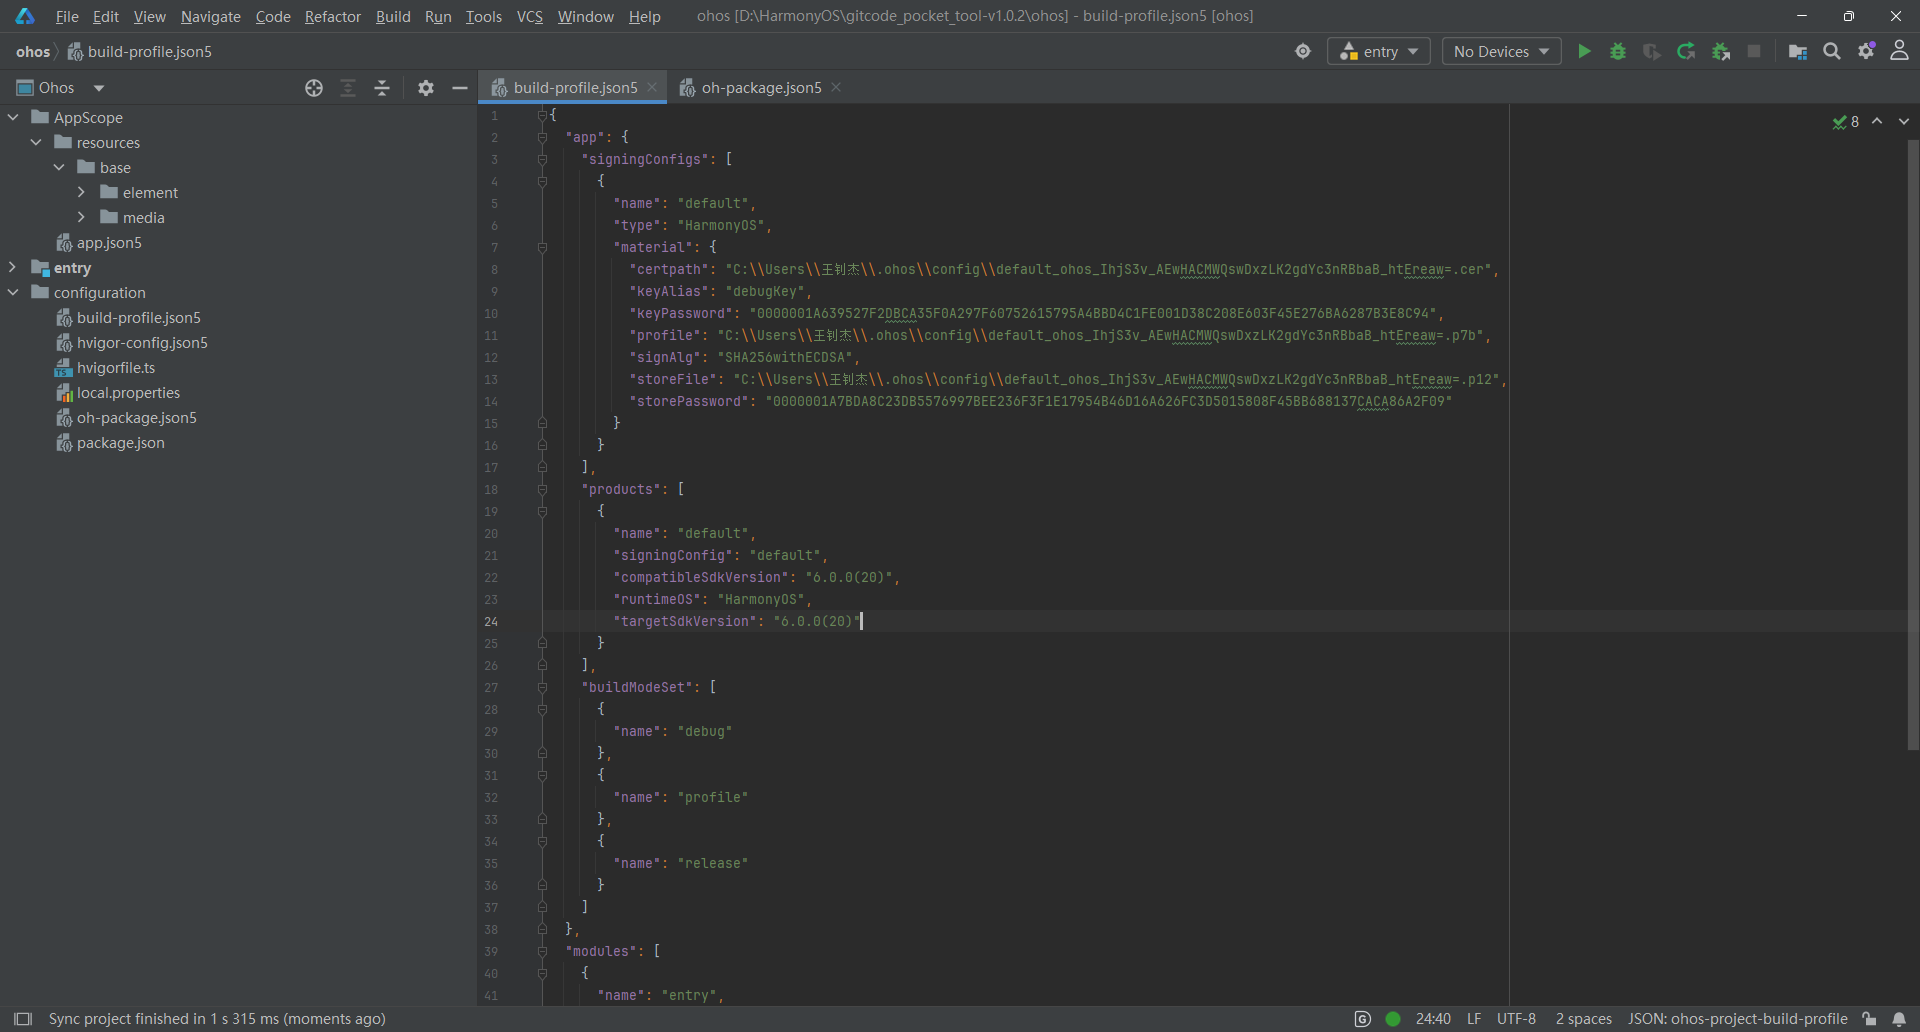The image size is (1920, 1032).
Task: Click the read-only lock icon in status bar
Action: click(x=1869, y=1019)
